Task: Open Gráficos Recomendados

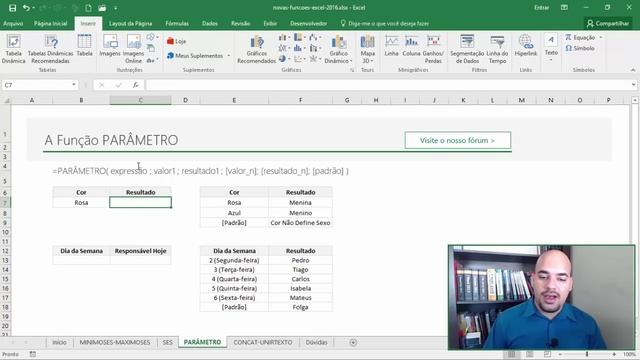Action: point(257,49)
